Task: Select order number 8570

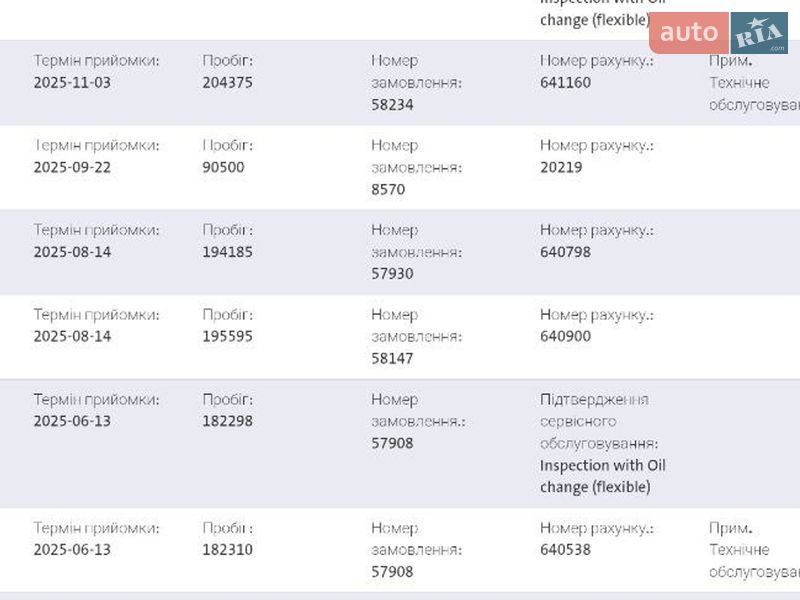Action: click(388, 189)
